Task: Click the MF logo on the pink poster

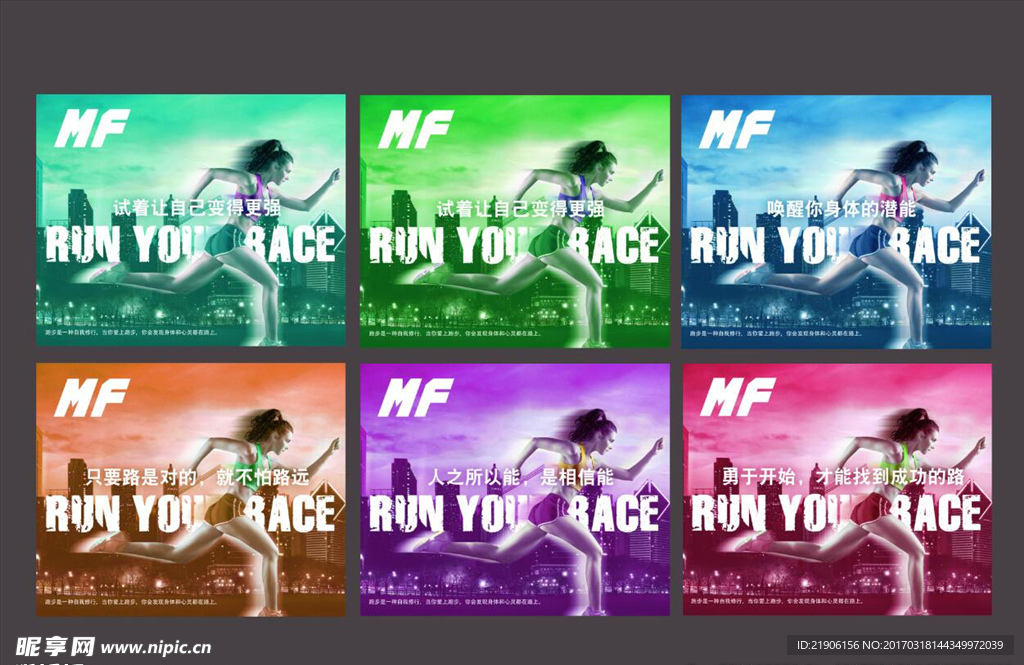Action: (737, 397)
